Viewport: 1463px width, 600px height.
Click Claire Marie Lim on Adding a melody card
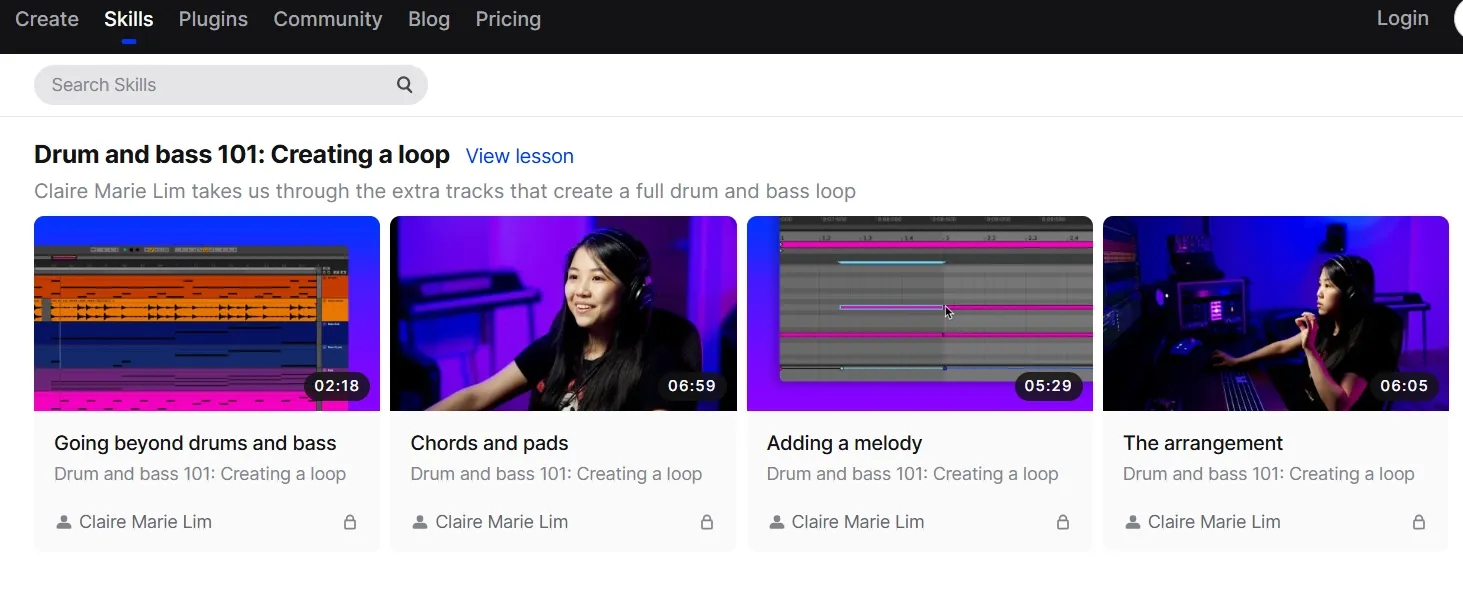tap(858, 522)
